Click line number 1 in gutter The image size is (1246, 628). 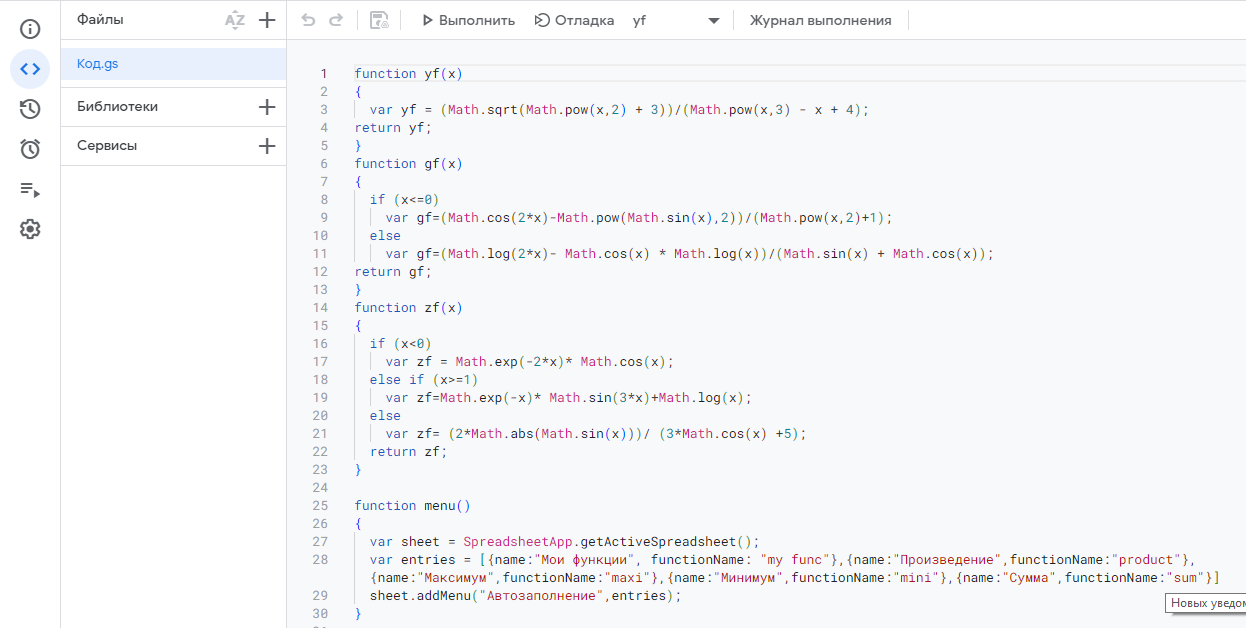tap(323, 74)
